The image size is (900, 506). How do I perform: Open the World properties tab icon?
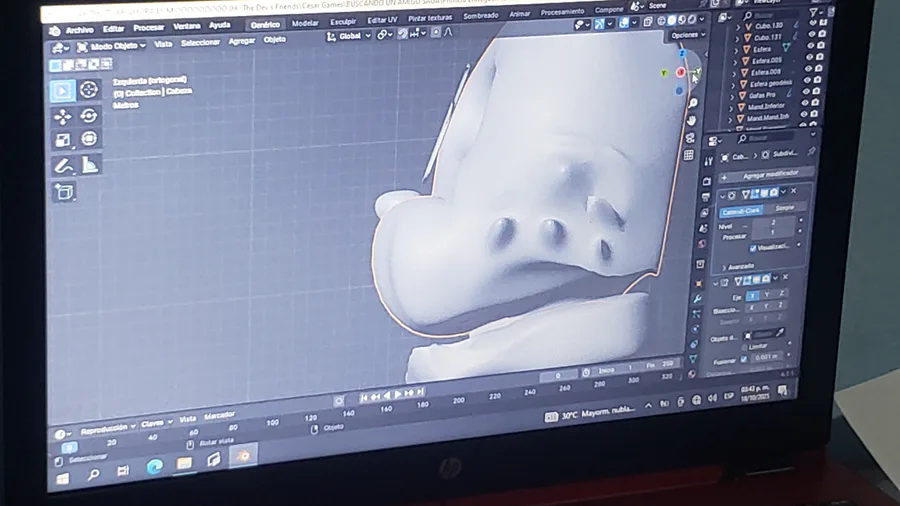[702, 244]
